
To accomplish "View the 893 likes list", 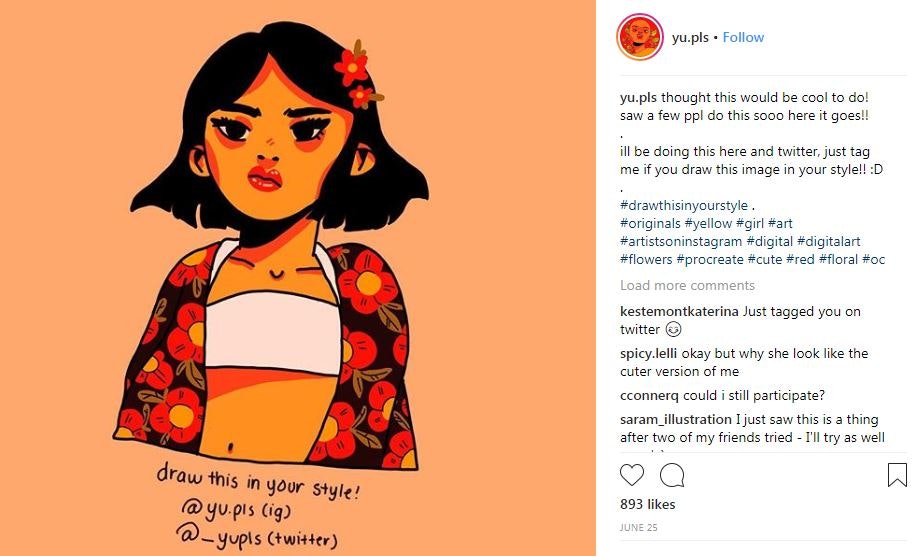I will (647, 504).
